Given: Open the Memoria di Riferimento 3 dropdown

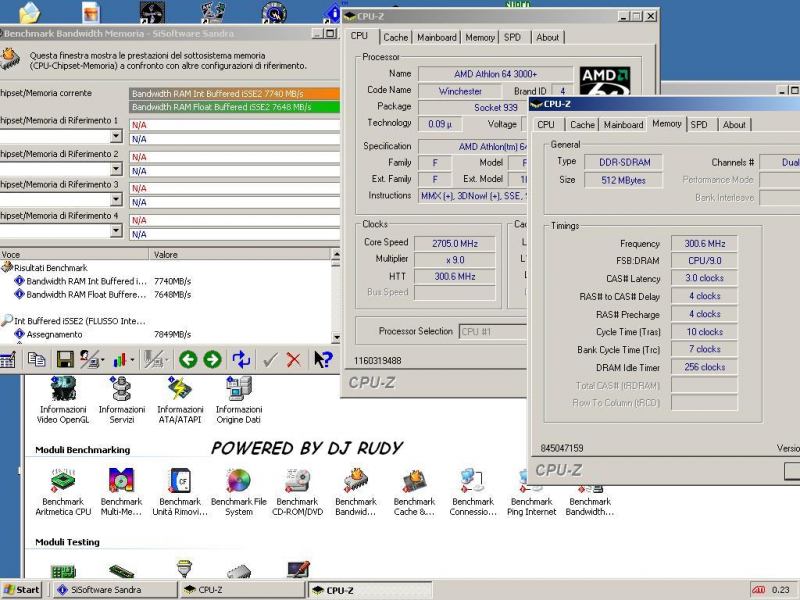Looking at the screenshot, I should 116,199.
